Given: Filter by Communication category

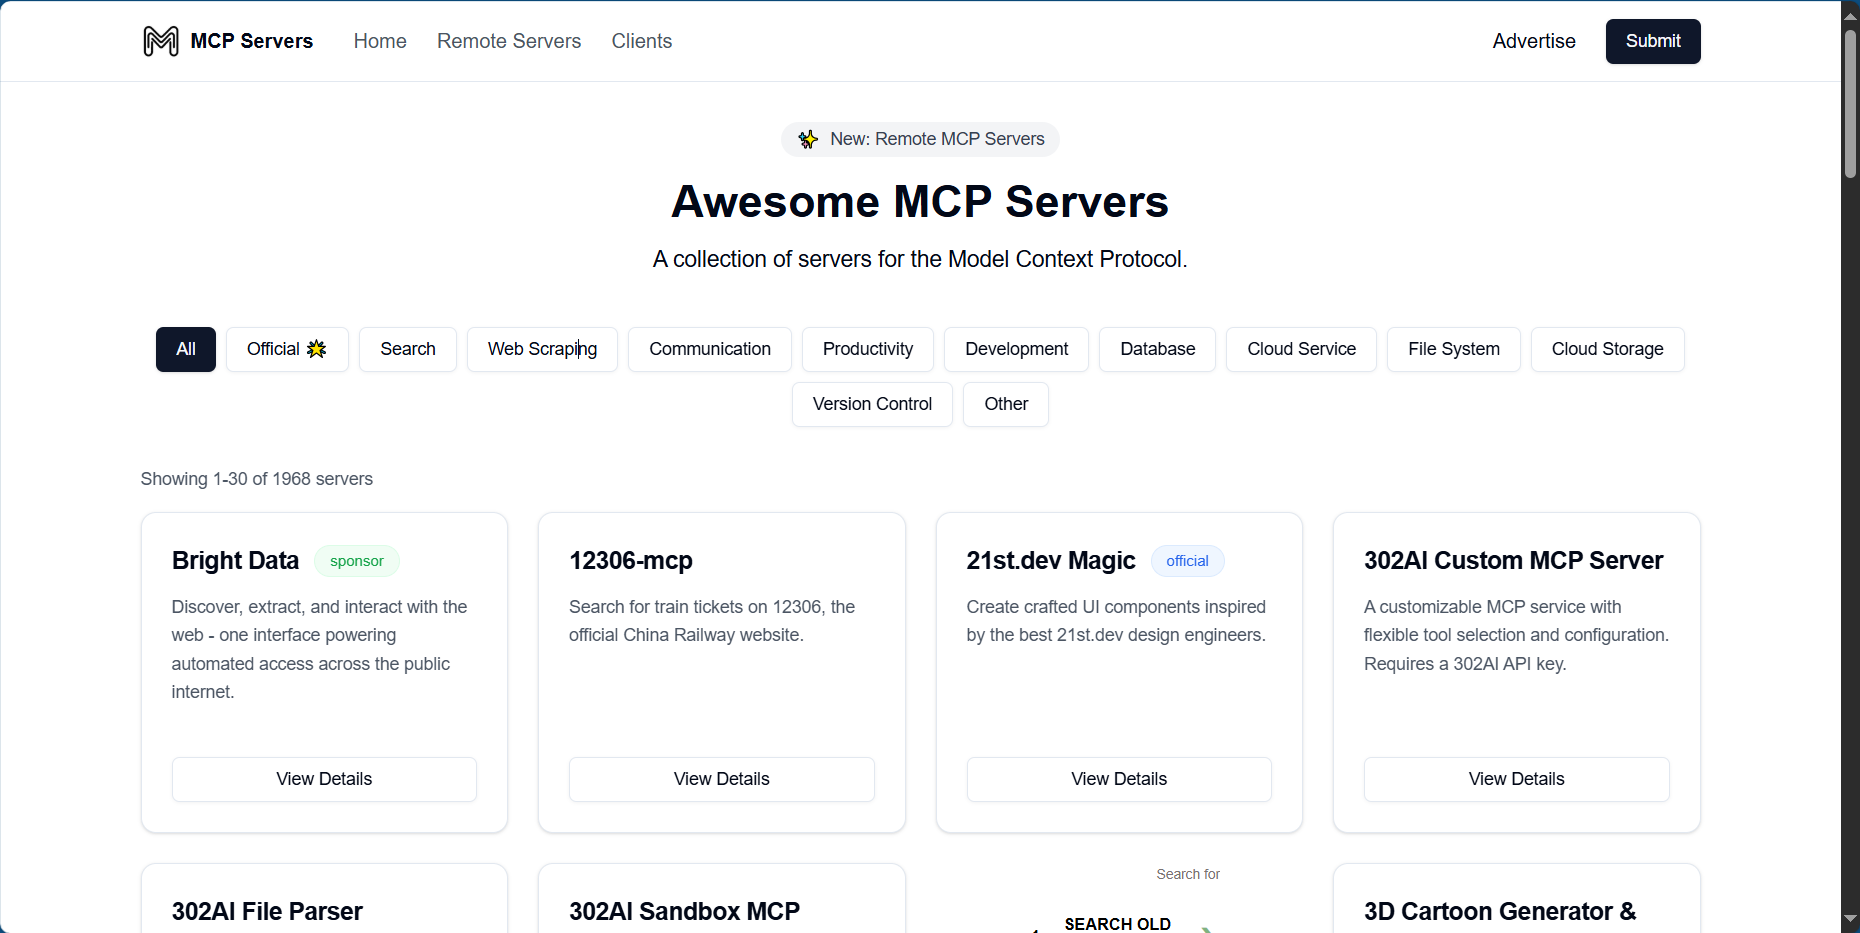Looking at the screenshot, I should 710,349.
